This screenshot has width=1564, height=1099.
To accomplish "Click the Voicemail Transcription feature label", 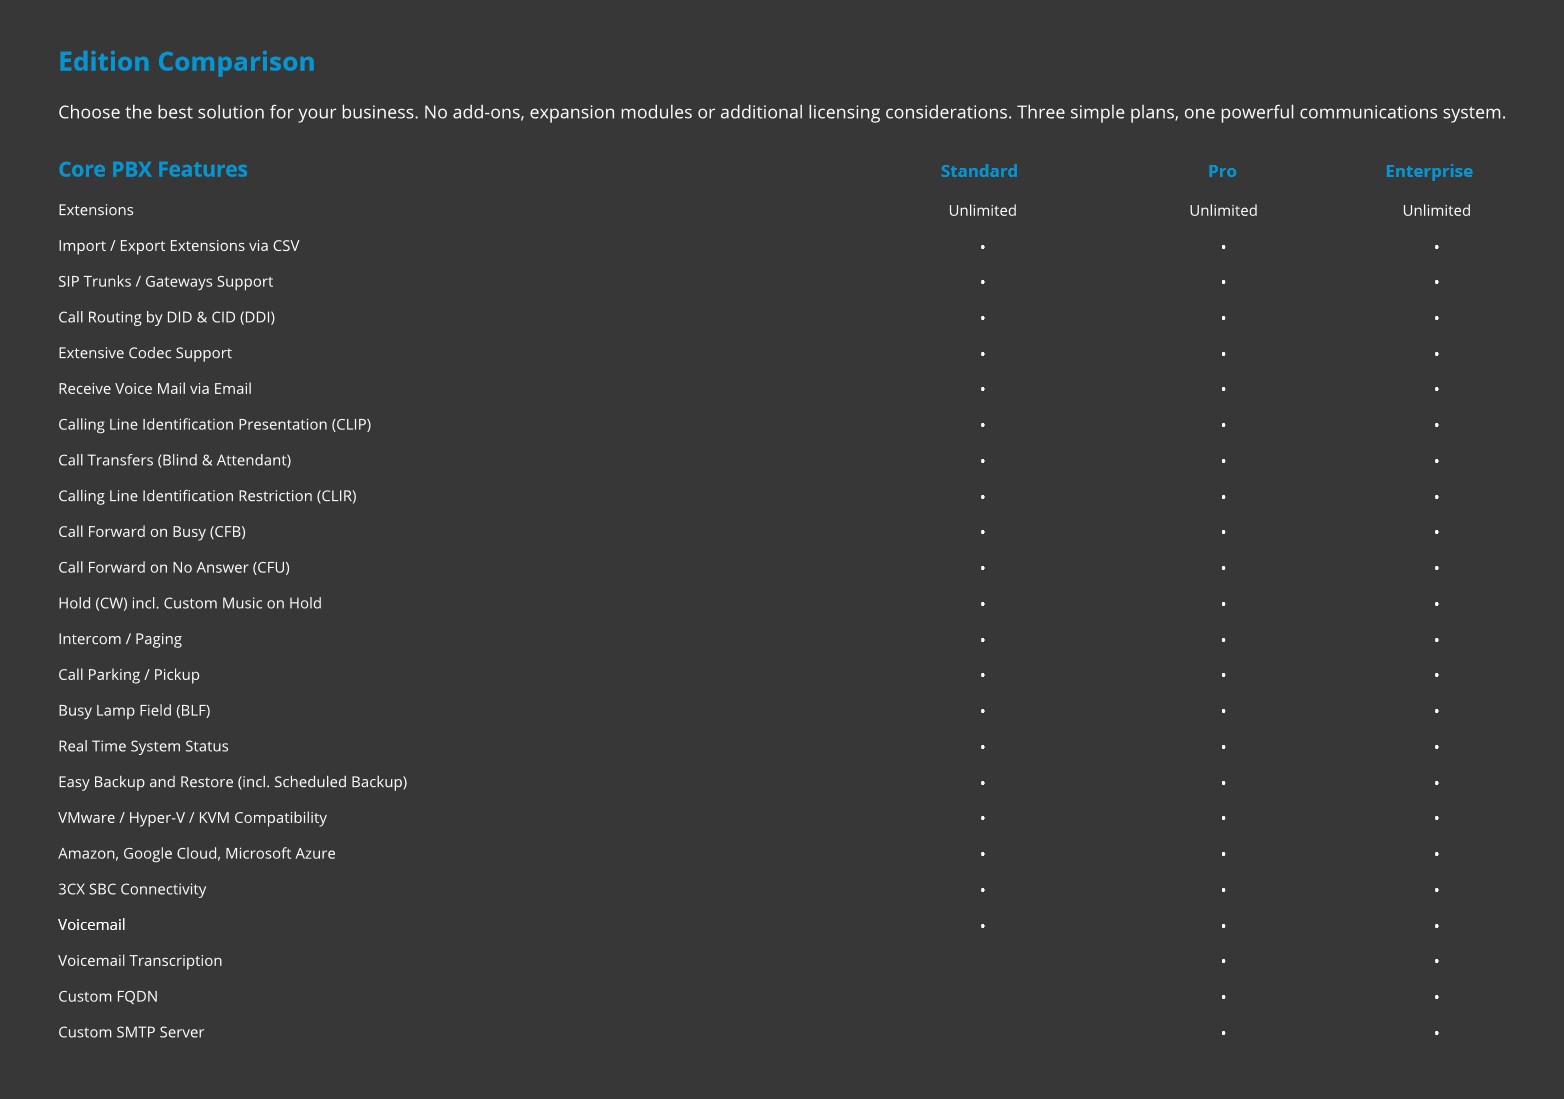I will point(140,961).
